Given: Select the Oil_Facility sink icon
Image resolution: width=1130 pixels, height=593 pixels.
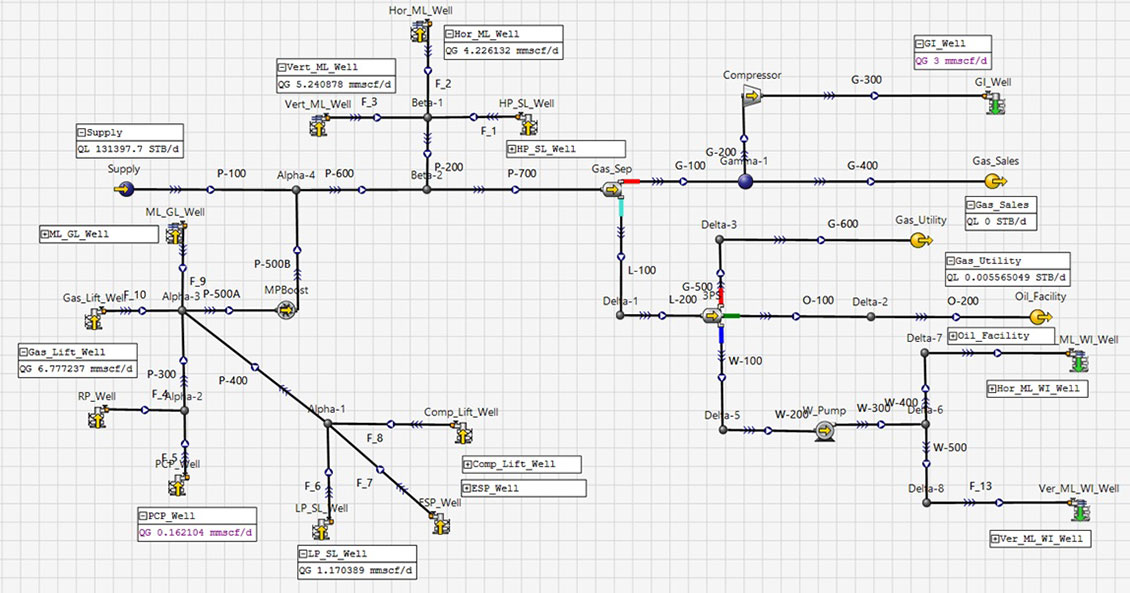Looking at the screenshot, I should point(1041,316).
